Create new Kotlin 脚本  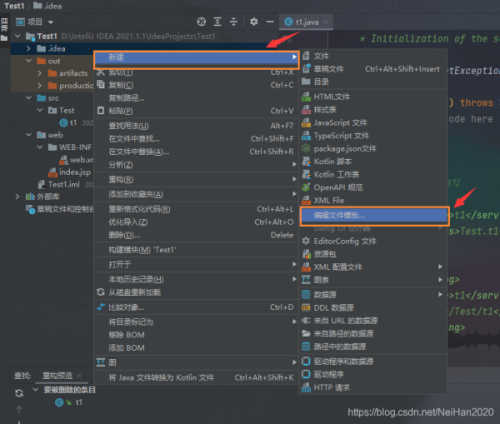coord(373,162)
